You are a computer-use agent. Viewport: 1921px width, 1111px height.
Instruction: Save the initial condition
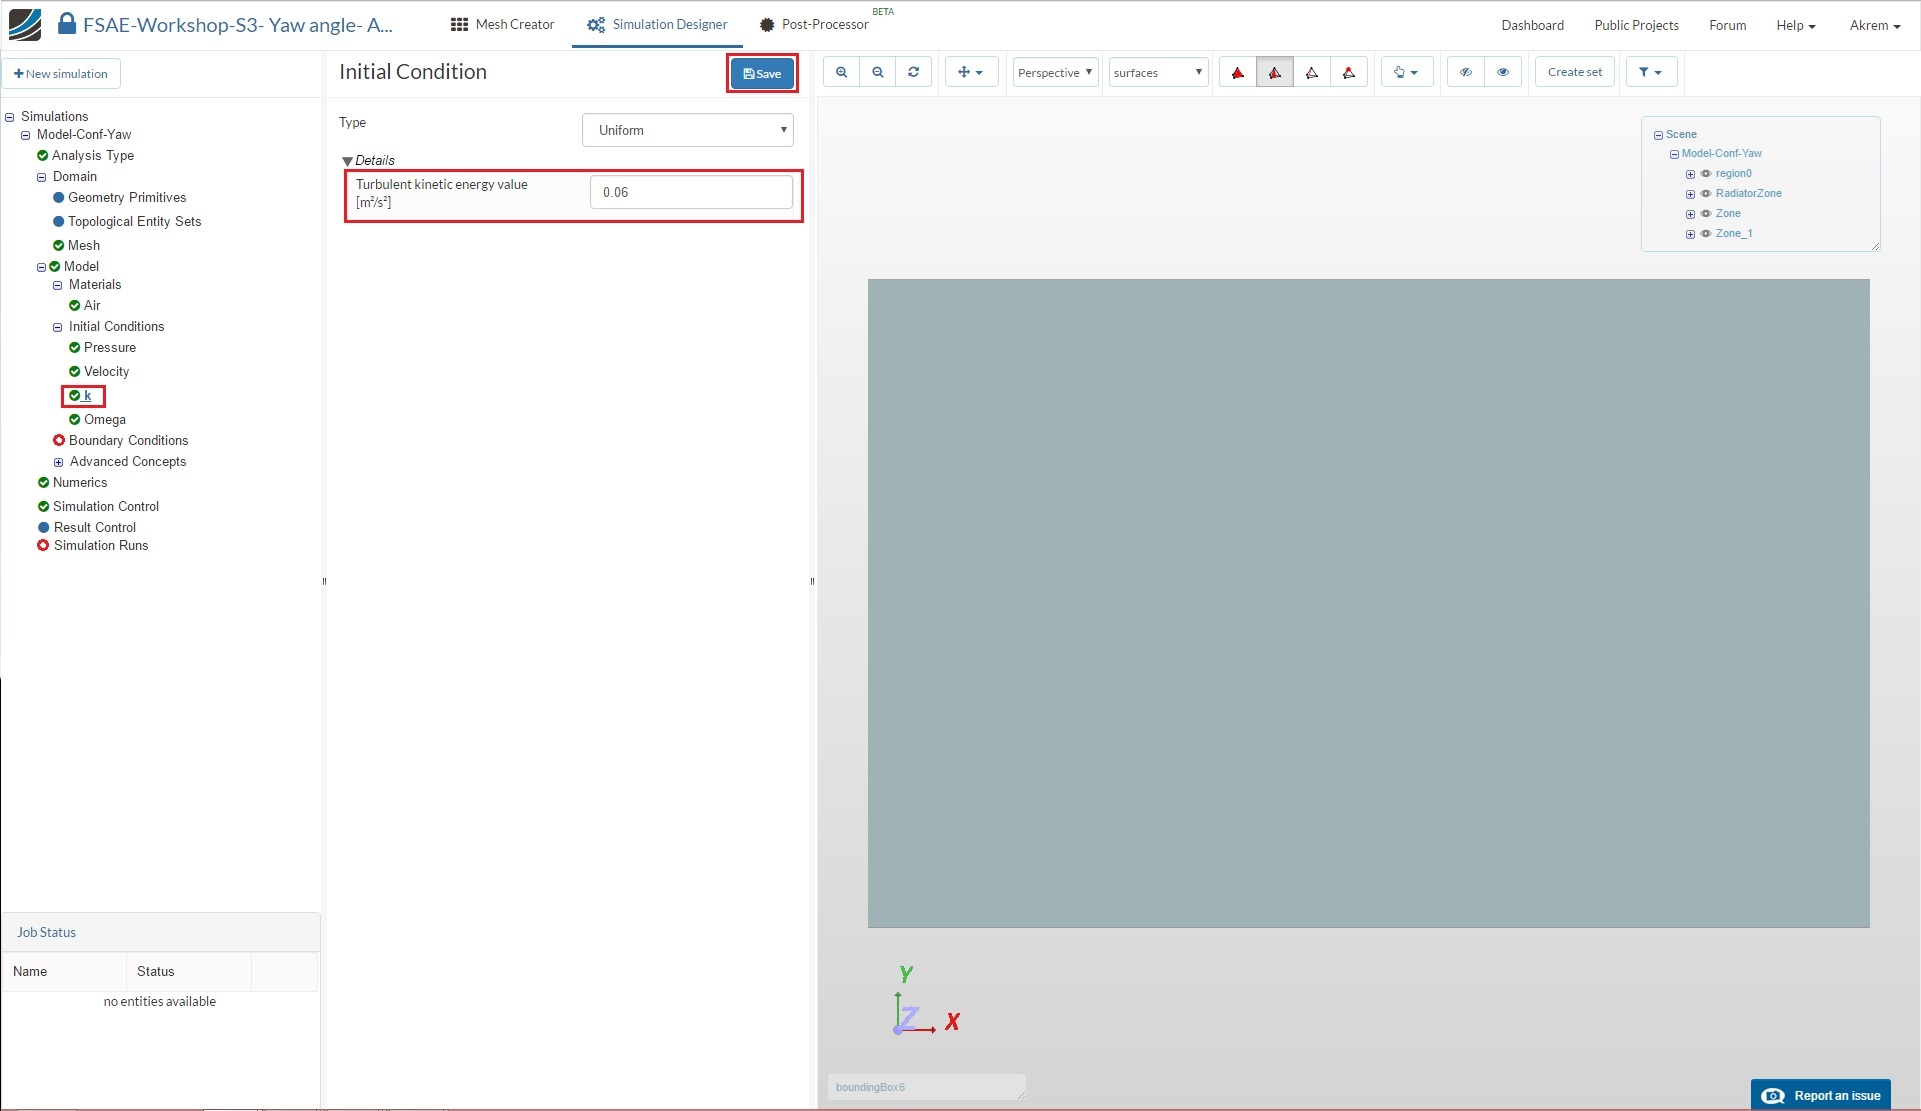762,73
